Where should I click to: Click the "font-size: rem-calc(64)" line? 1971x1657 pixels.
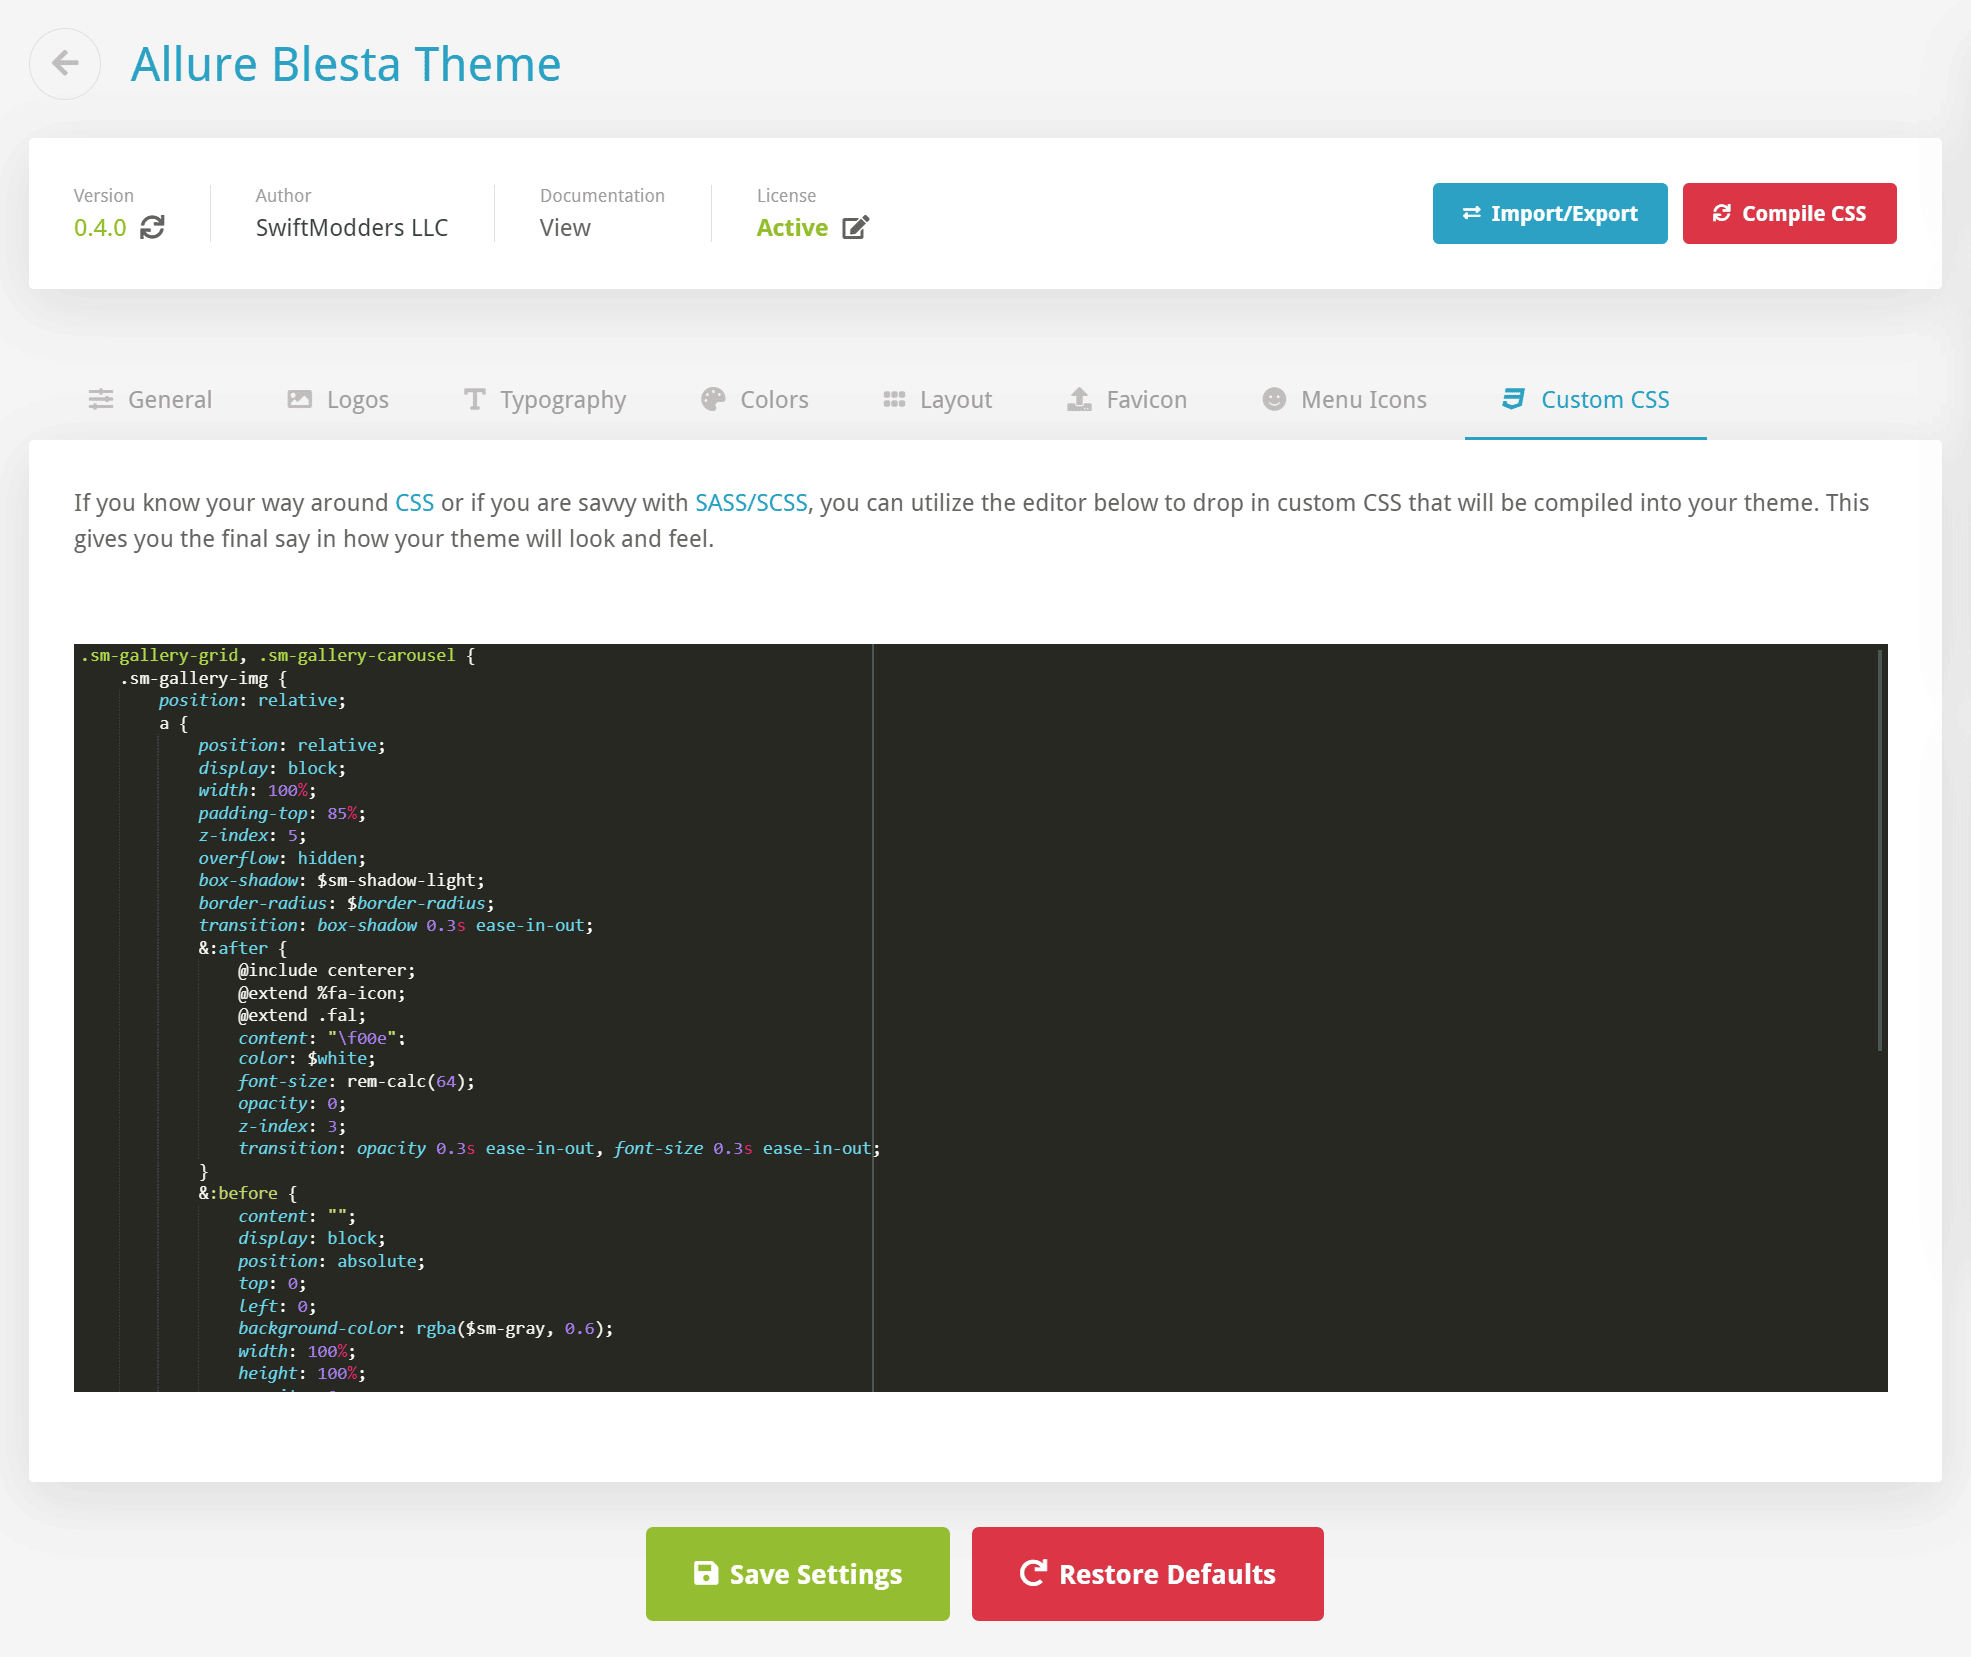pyautogui.click(x=356, y=1081)
